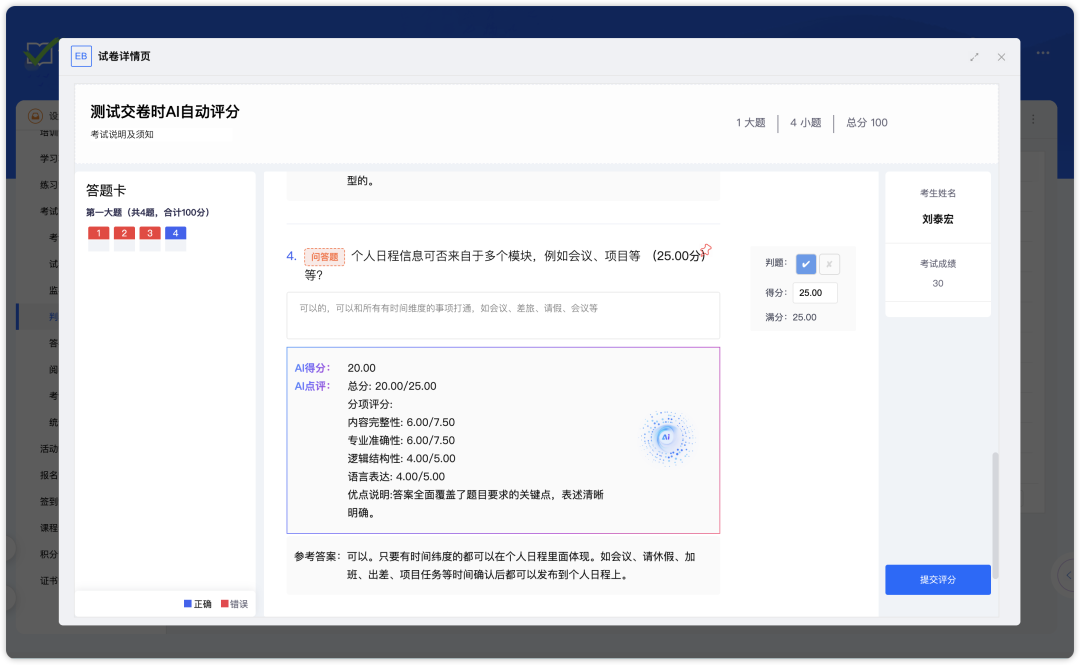This screenshot has height=665, width=1080.
Task: Jump to question 1 via its red badge
Action: click(x=97, y=234)
